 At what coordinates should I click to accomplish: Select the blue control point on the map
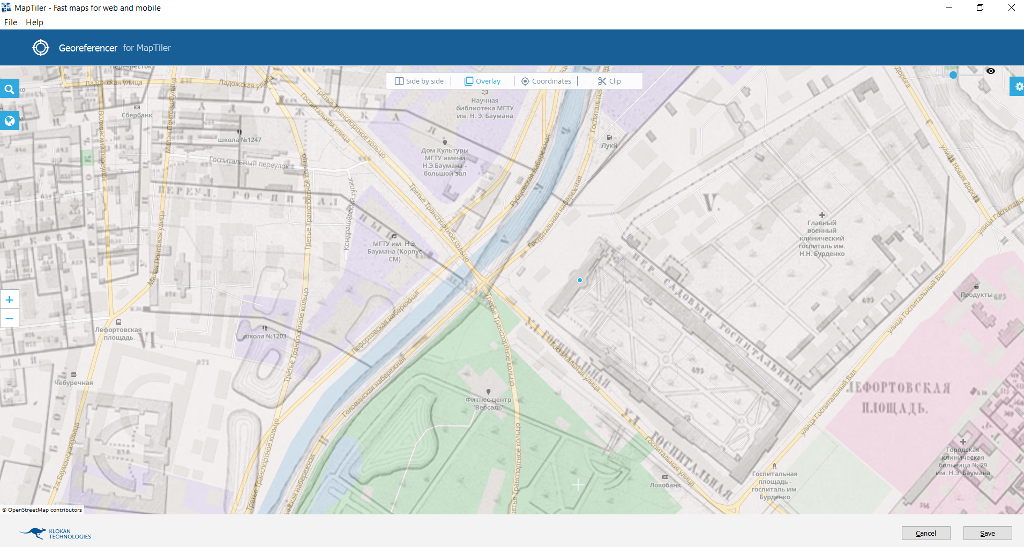tap(579, 280)
